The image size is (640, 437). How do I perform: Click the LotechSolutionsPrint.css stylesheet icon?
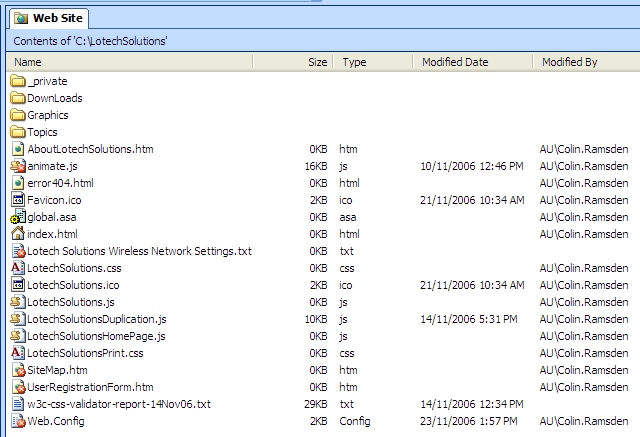pyautogui.click(x=18, y=353)
